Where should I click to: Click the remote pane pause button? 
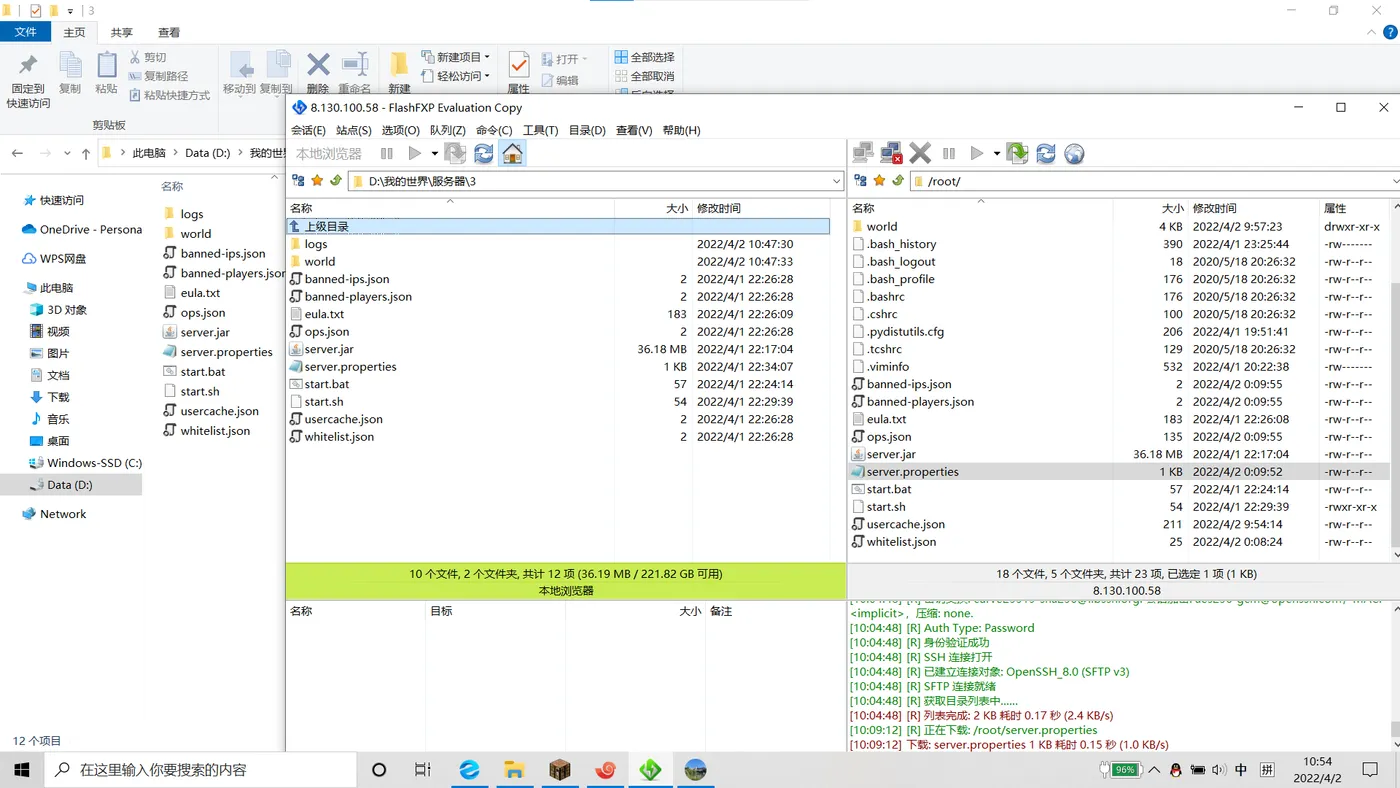(x=949, y=153)
